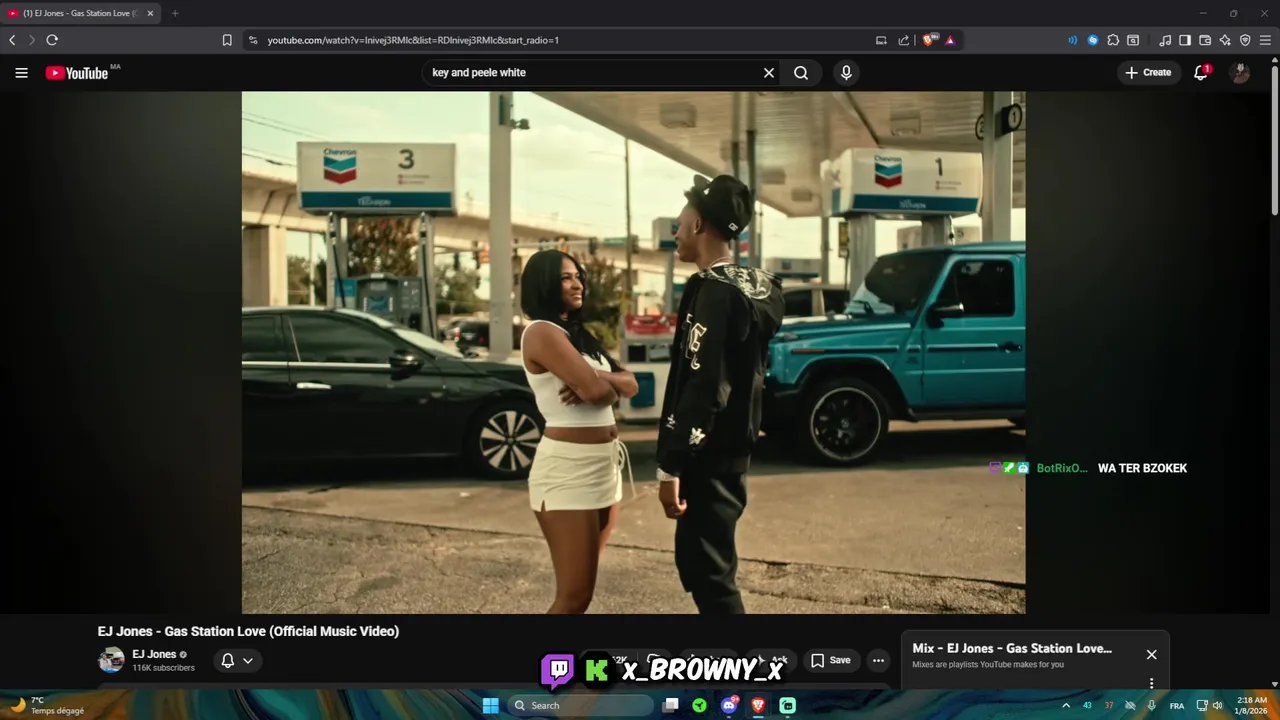Click the Windows taskbar Search box
The width and height of the screenshot is (1280, 720).
point(580,705)
